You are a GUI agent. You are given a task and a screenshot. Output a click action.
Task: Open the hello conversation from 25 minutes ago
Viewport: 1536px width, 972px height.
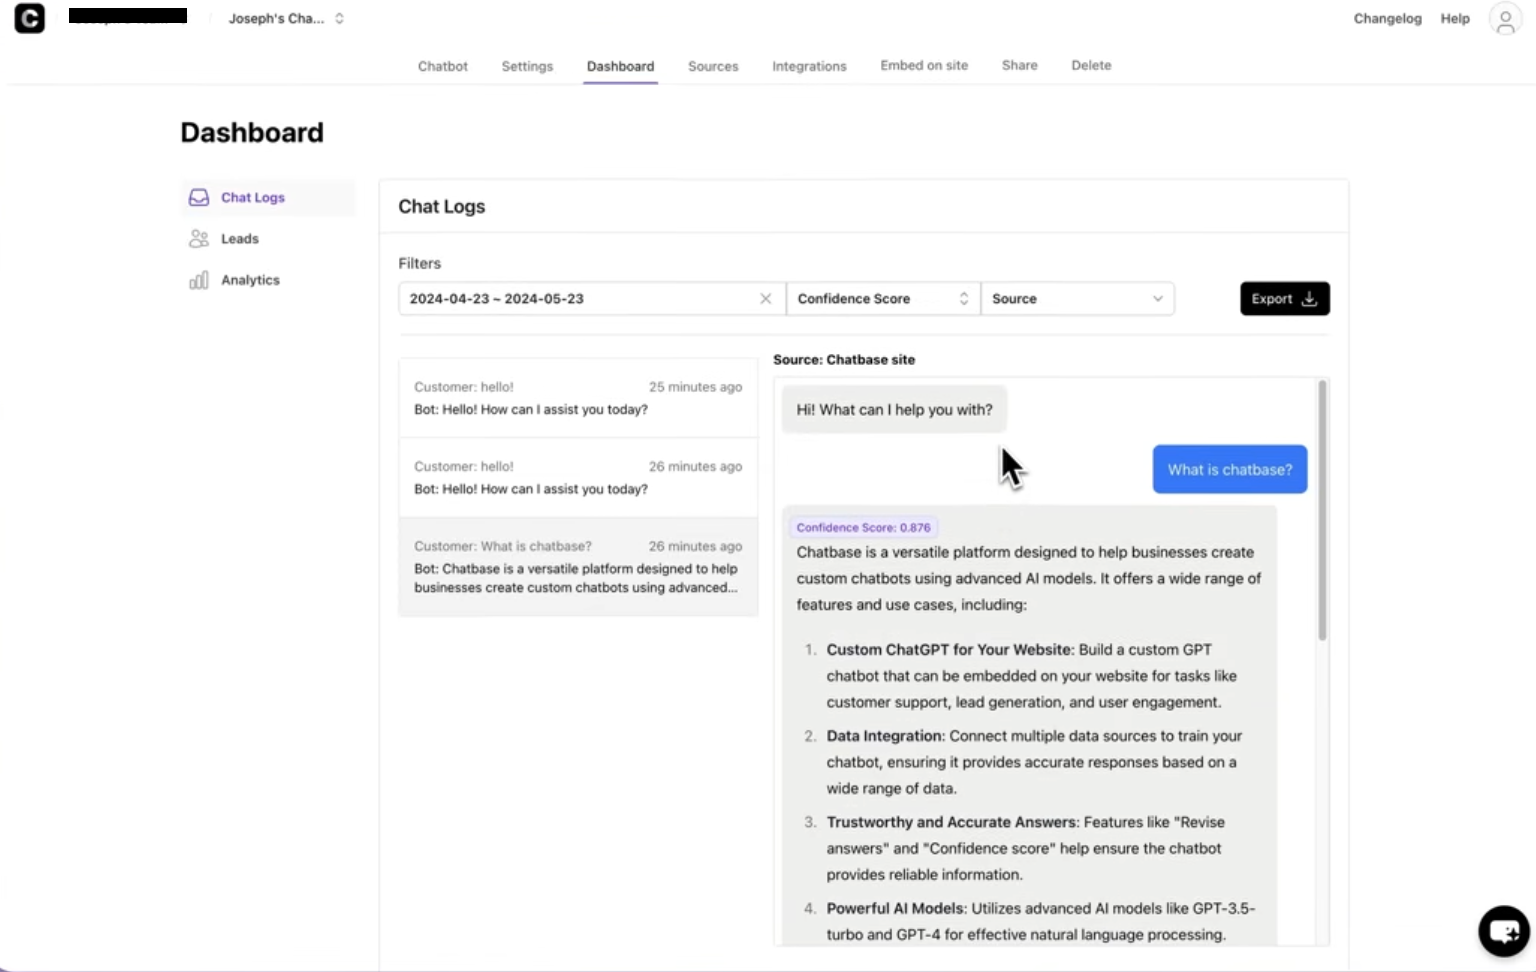[578, 398]
